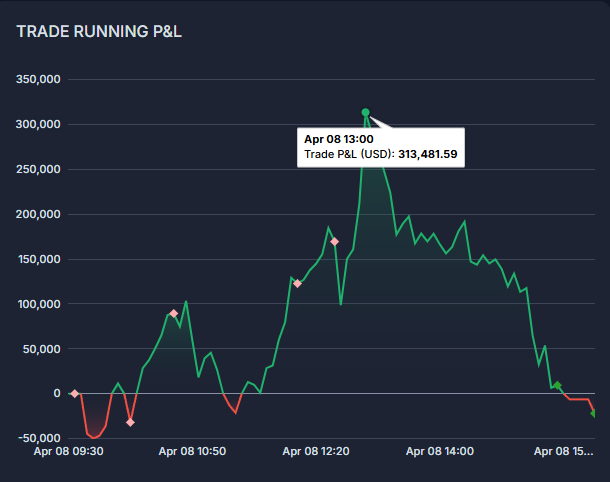Click the truncated Apr 08 15... x-axis label
Viewport: 610px width, 482px height.
[564, 451]
